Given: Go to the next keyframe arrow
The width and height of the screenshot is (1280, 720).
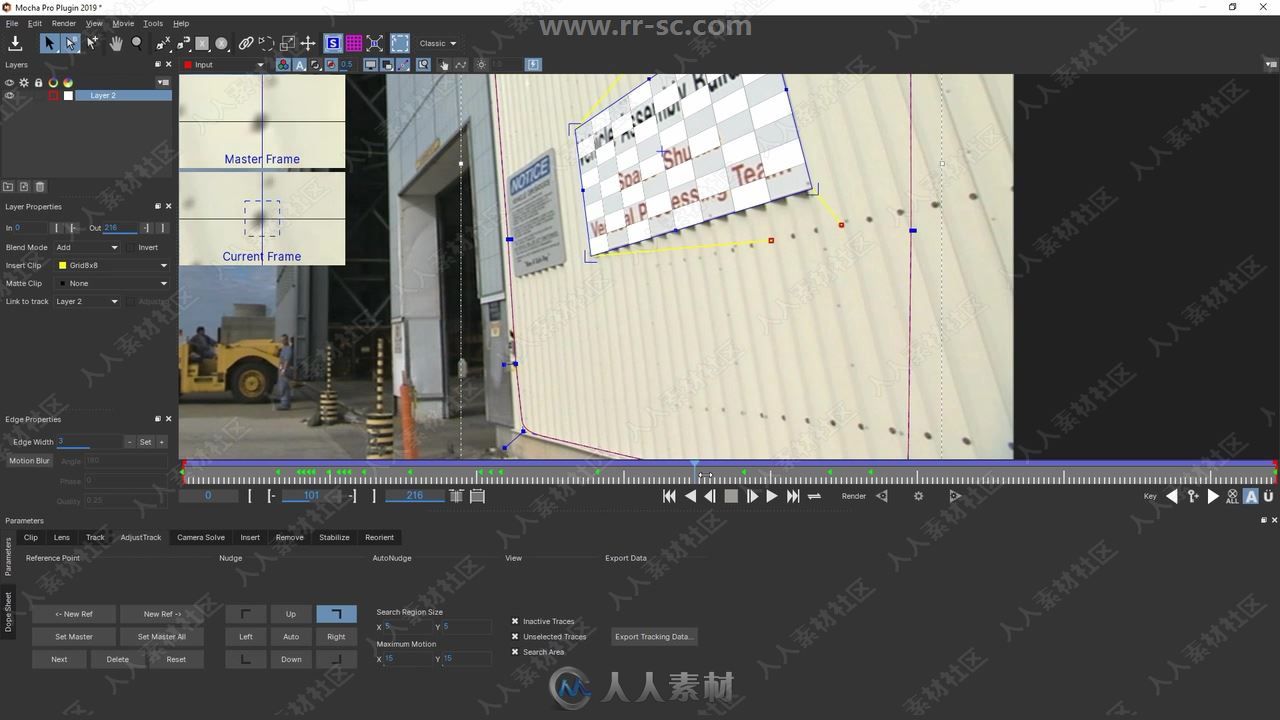Looking at the screenshot, I should click(x=1213, y=496).
